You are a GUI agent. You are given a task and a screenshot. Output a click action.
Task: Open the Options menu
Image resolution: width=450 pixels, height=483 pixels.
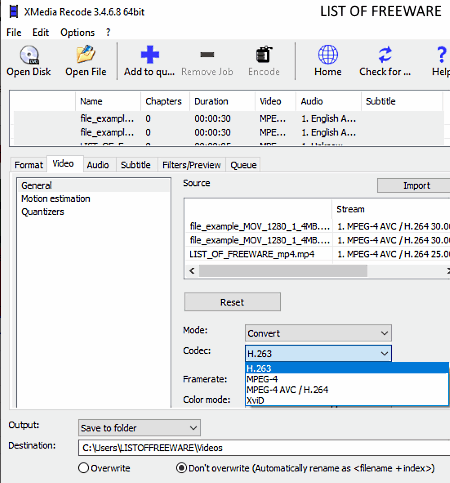coord(78,33)
